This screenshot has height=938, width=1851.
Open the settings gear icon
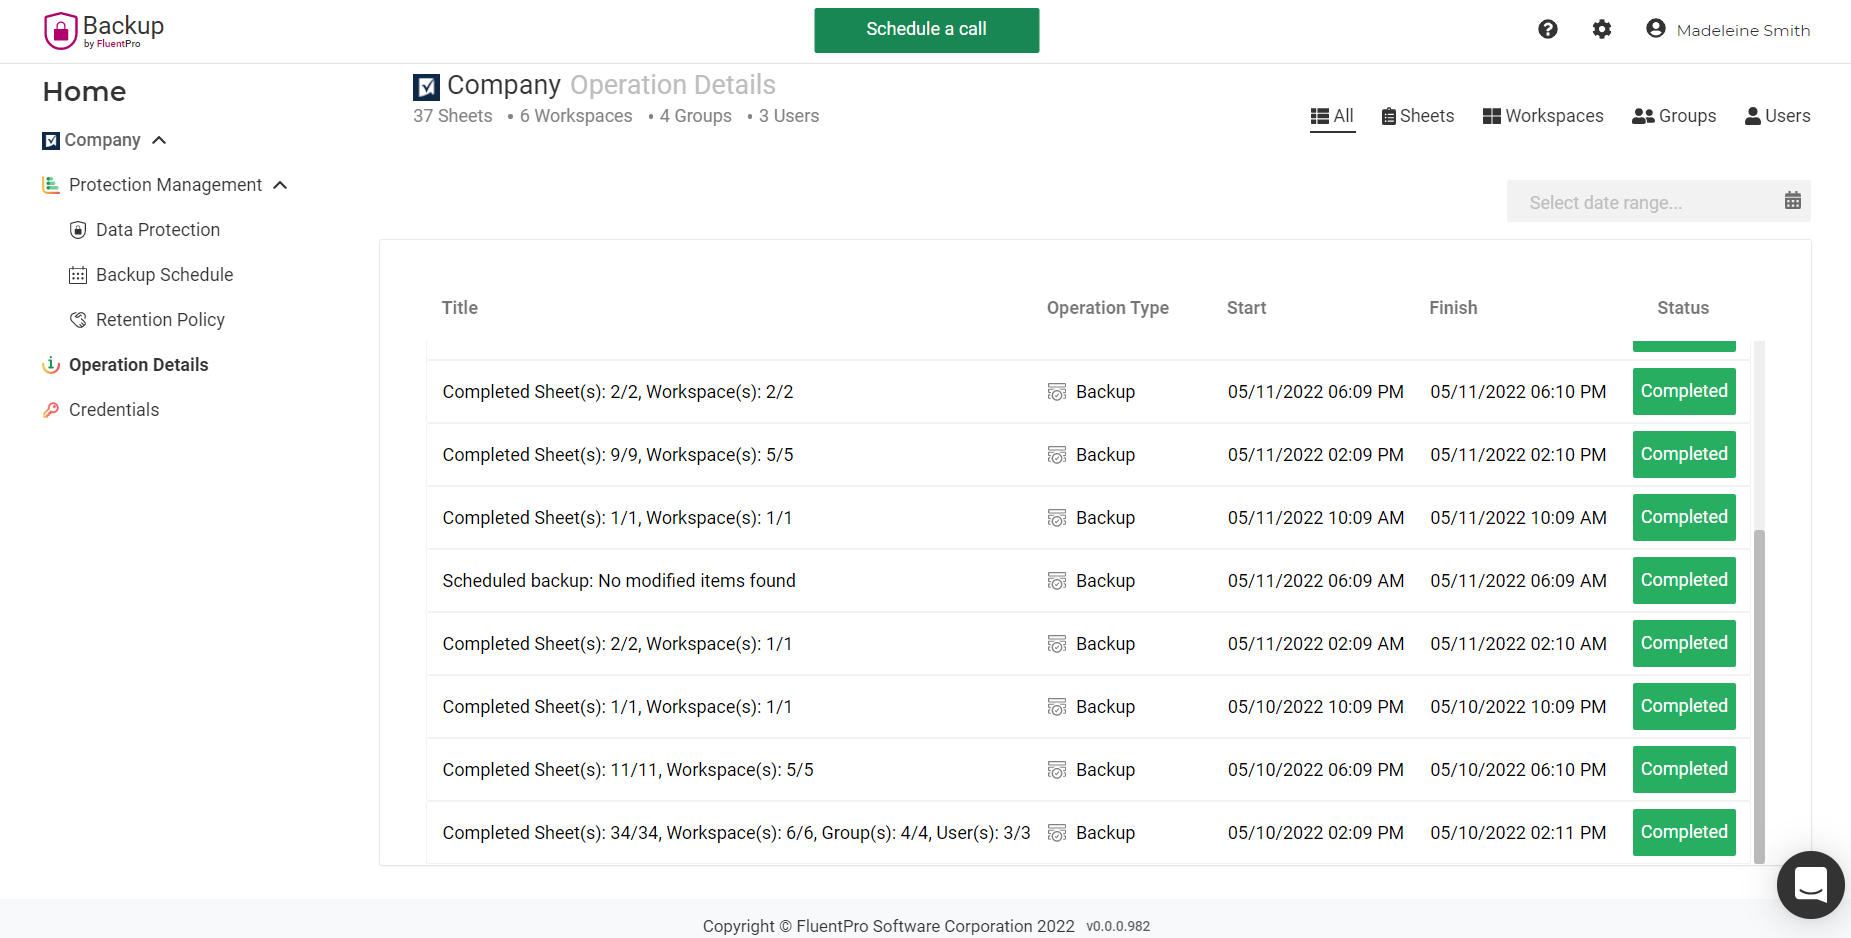pos(1602,29)
